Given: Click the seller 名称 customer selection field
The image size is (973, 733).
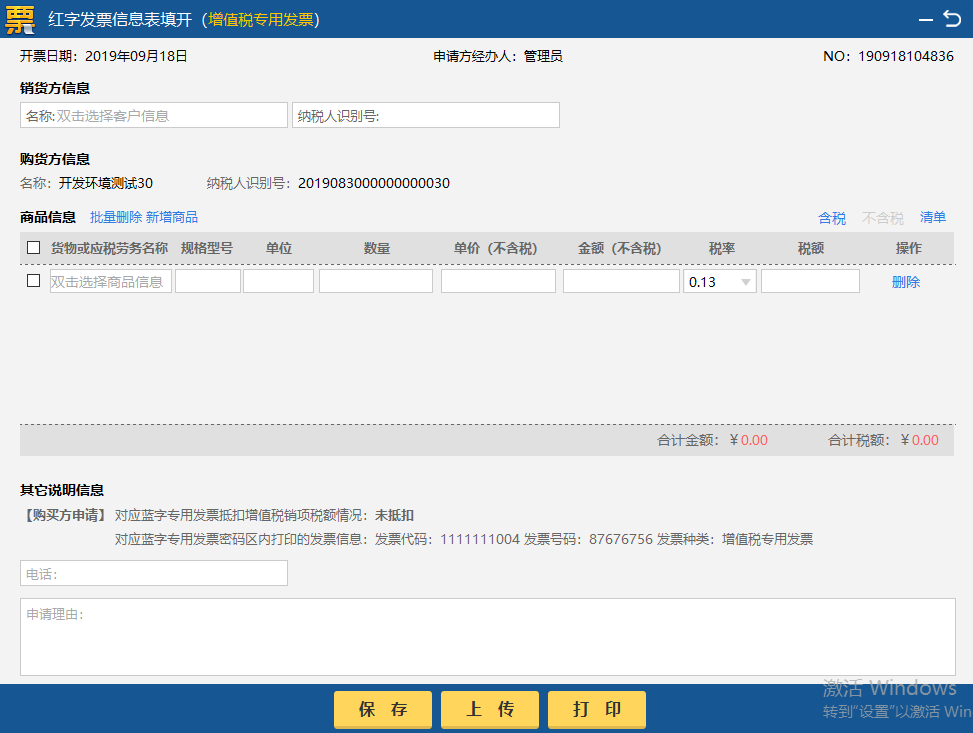Looking at the screenshot, I should [x=153, y=114].
